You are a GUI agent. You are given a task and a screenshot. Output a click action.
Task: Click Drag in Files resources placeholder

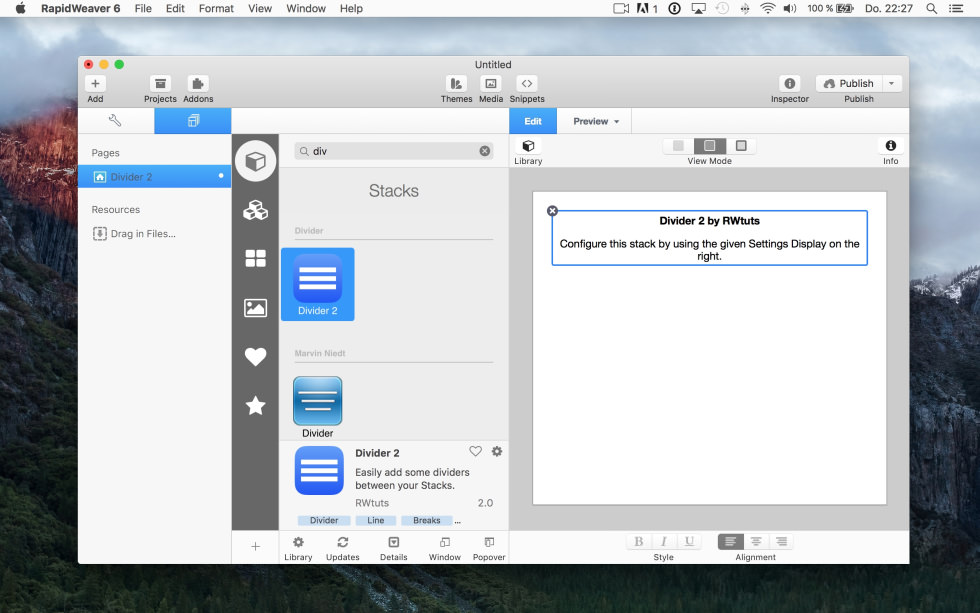coord(134,234)
